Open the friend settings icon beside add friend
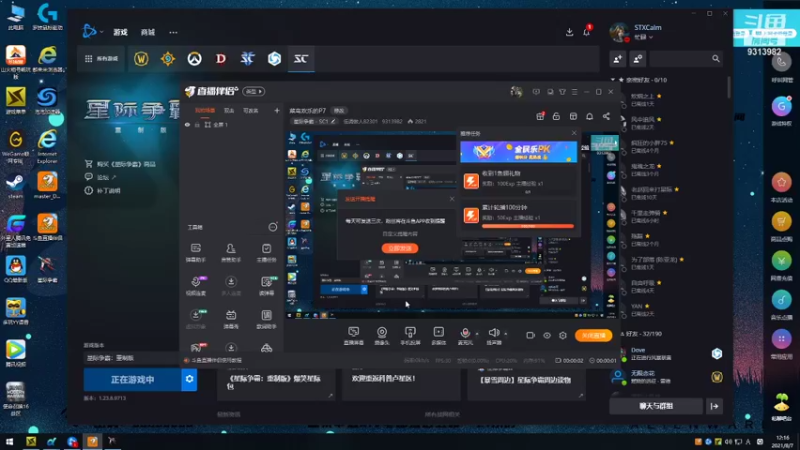 (x=638, y=59)
